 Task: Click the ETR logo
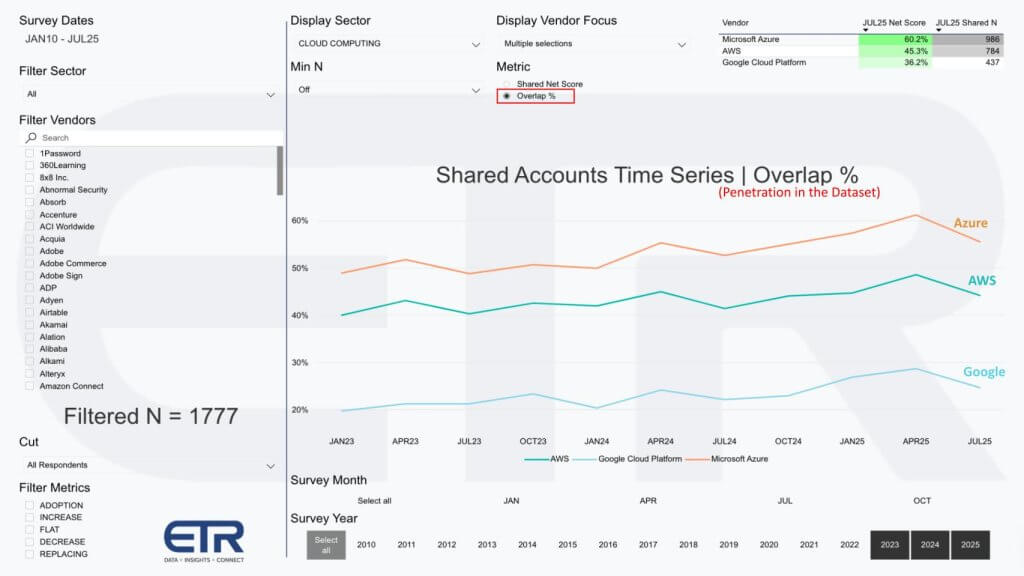click(204, 541)
